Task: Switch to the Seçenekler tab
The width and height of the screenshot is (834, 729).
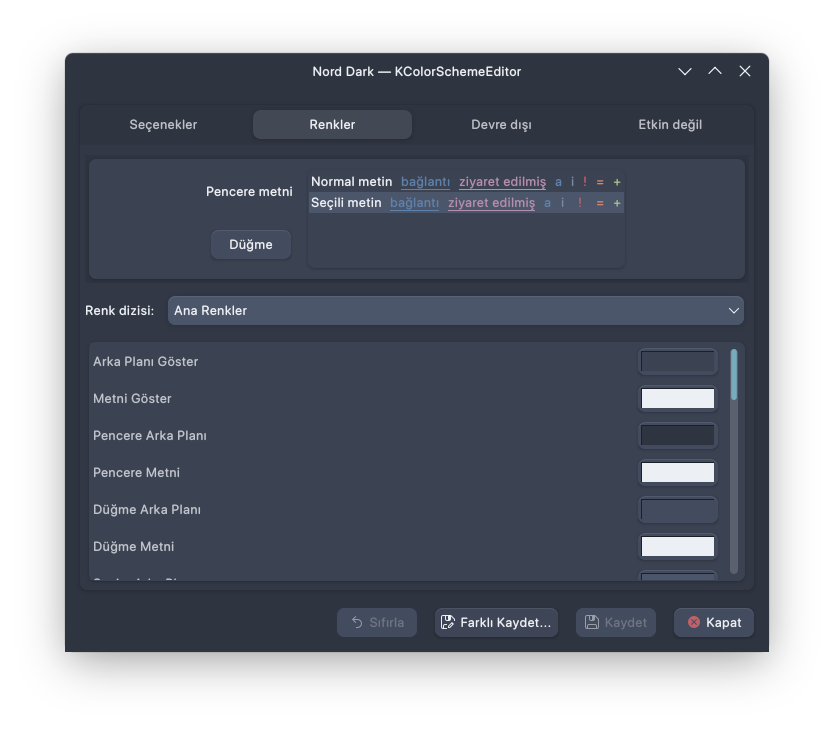Action: (163, 124)
